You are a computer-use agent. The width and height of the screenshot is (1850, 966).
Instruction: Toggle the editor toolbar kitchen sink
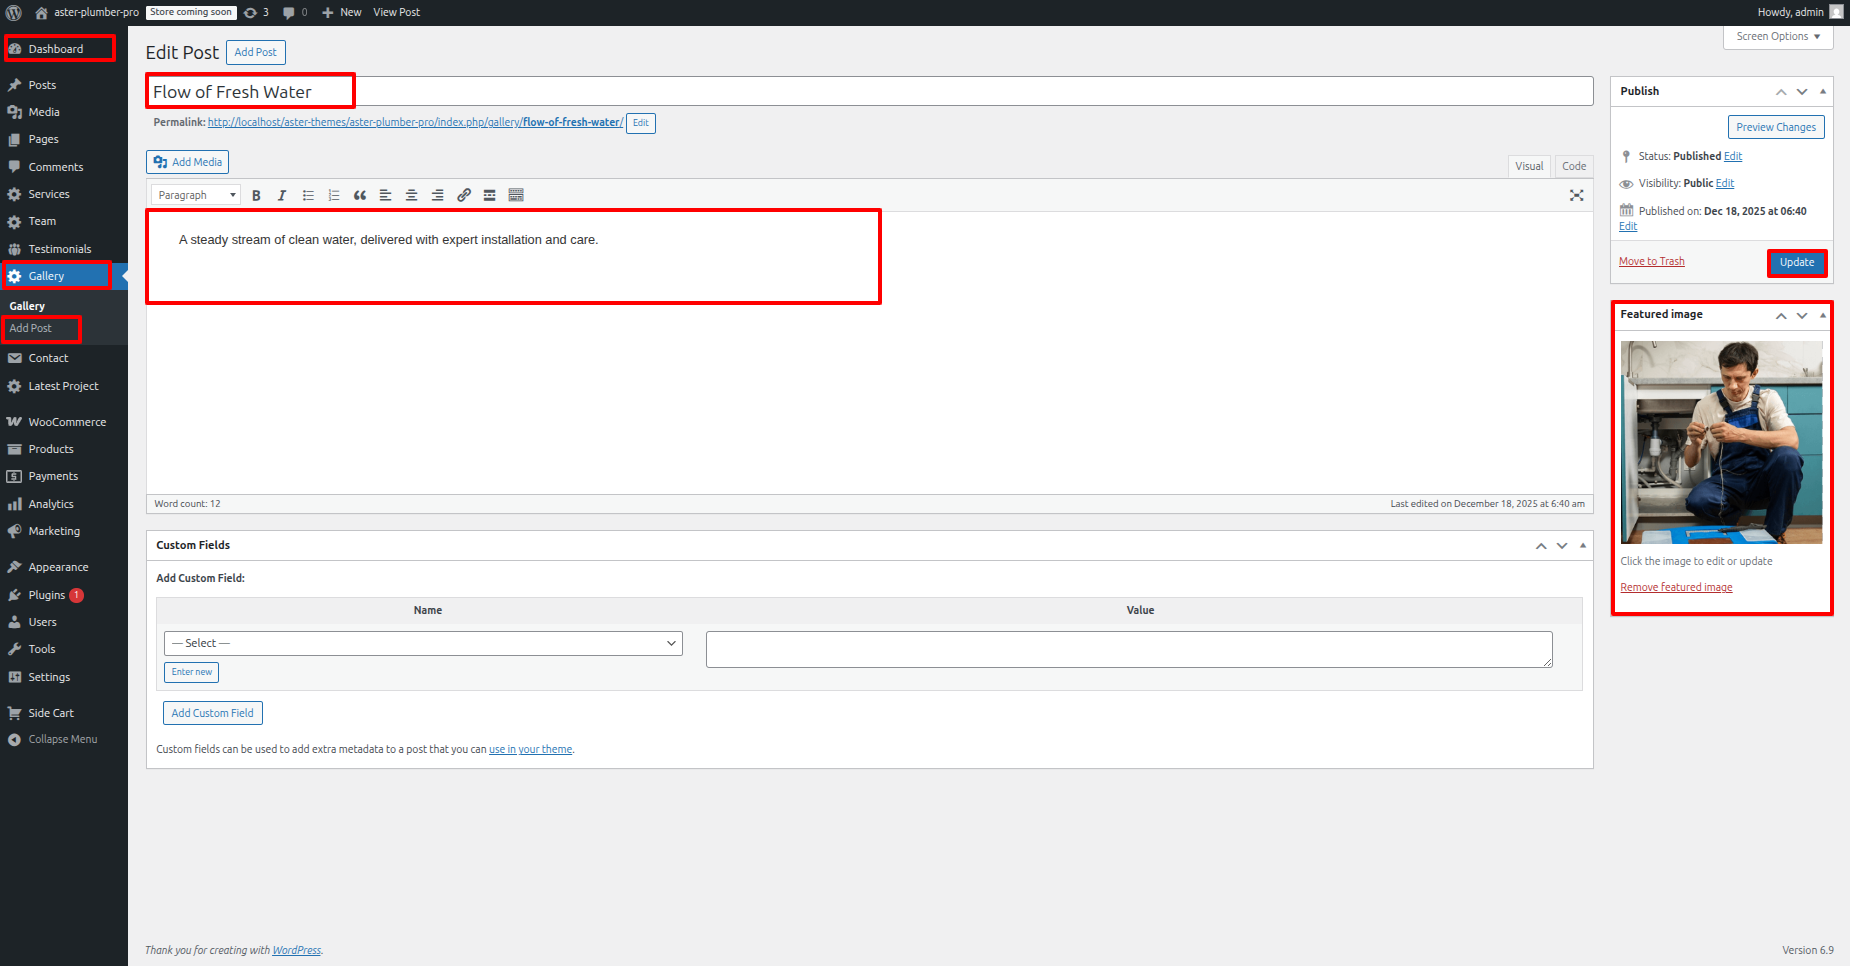pyautogui.click(x=516, y=196)
